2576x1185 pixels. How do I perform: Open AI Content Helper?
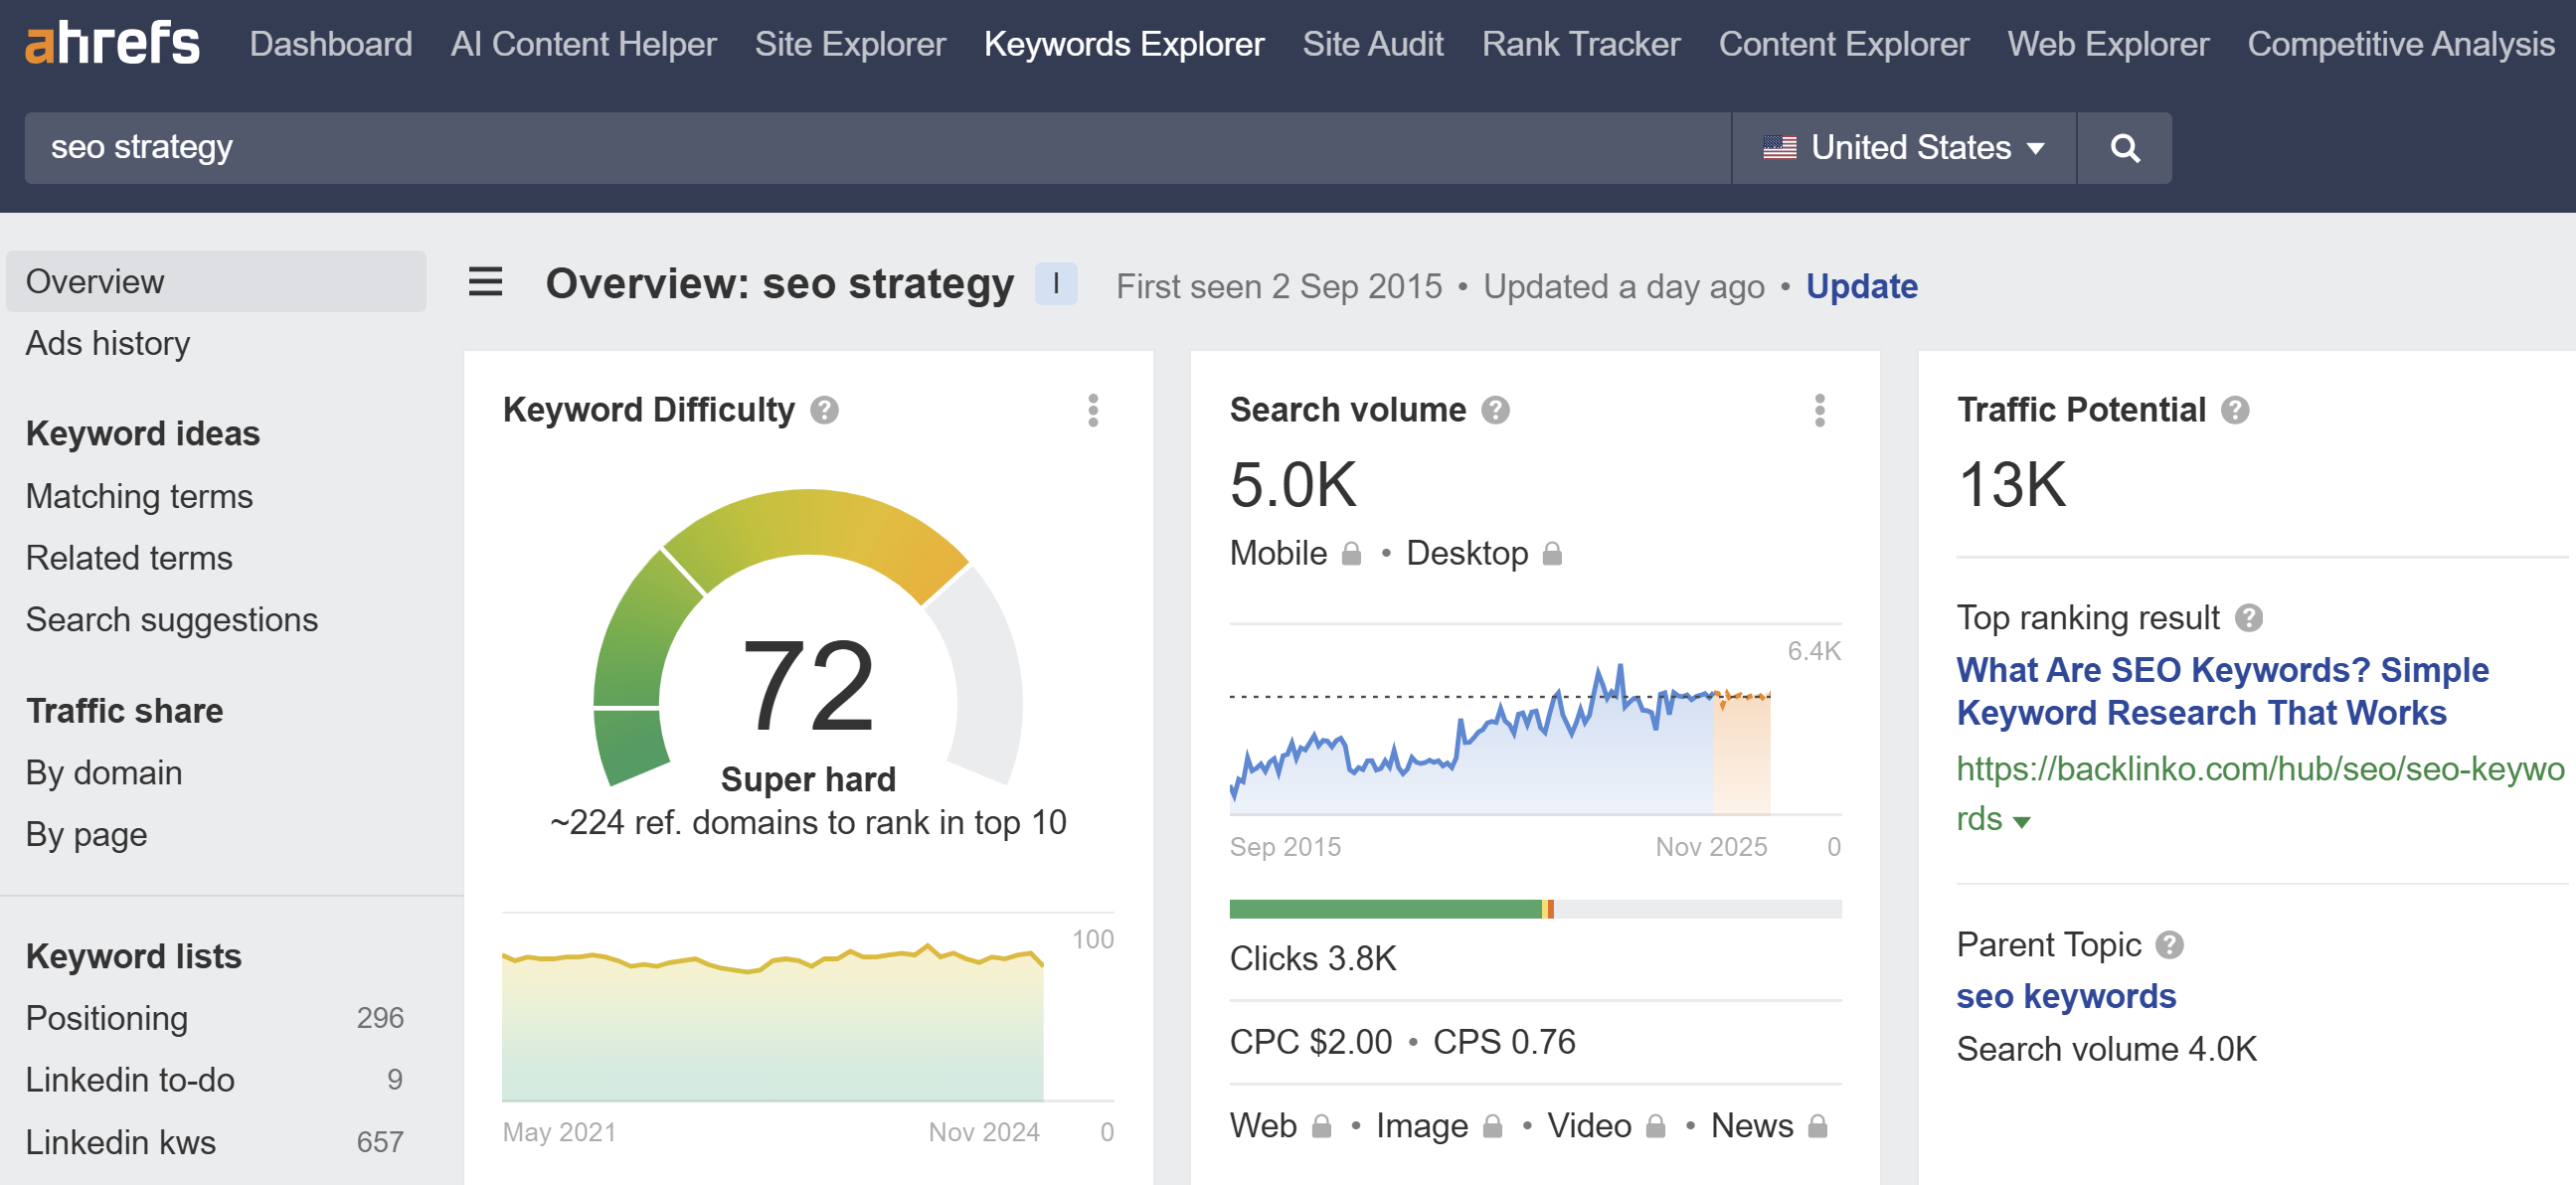tap(583, 44)
